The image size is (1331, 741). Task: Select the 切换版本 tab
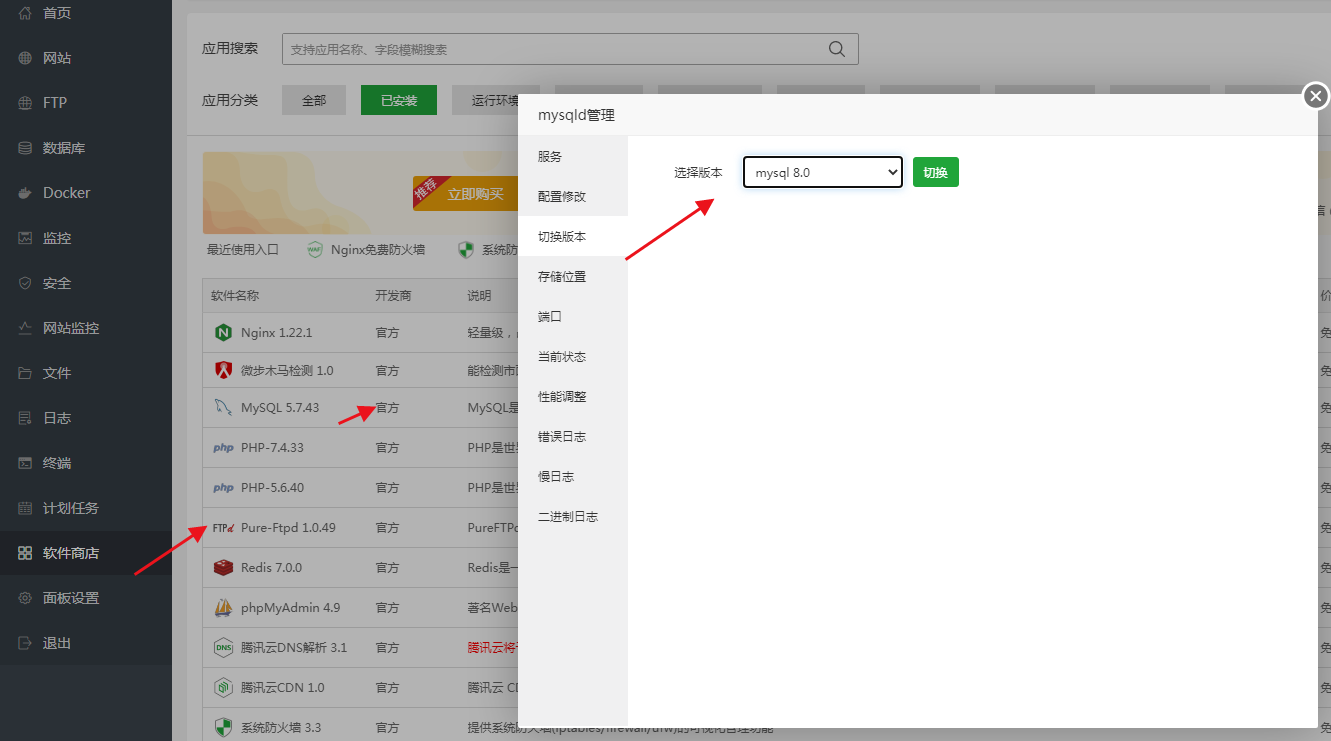tap(573, 236)
